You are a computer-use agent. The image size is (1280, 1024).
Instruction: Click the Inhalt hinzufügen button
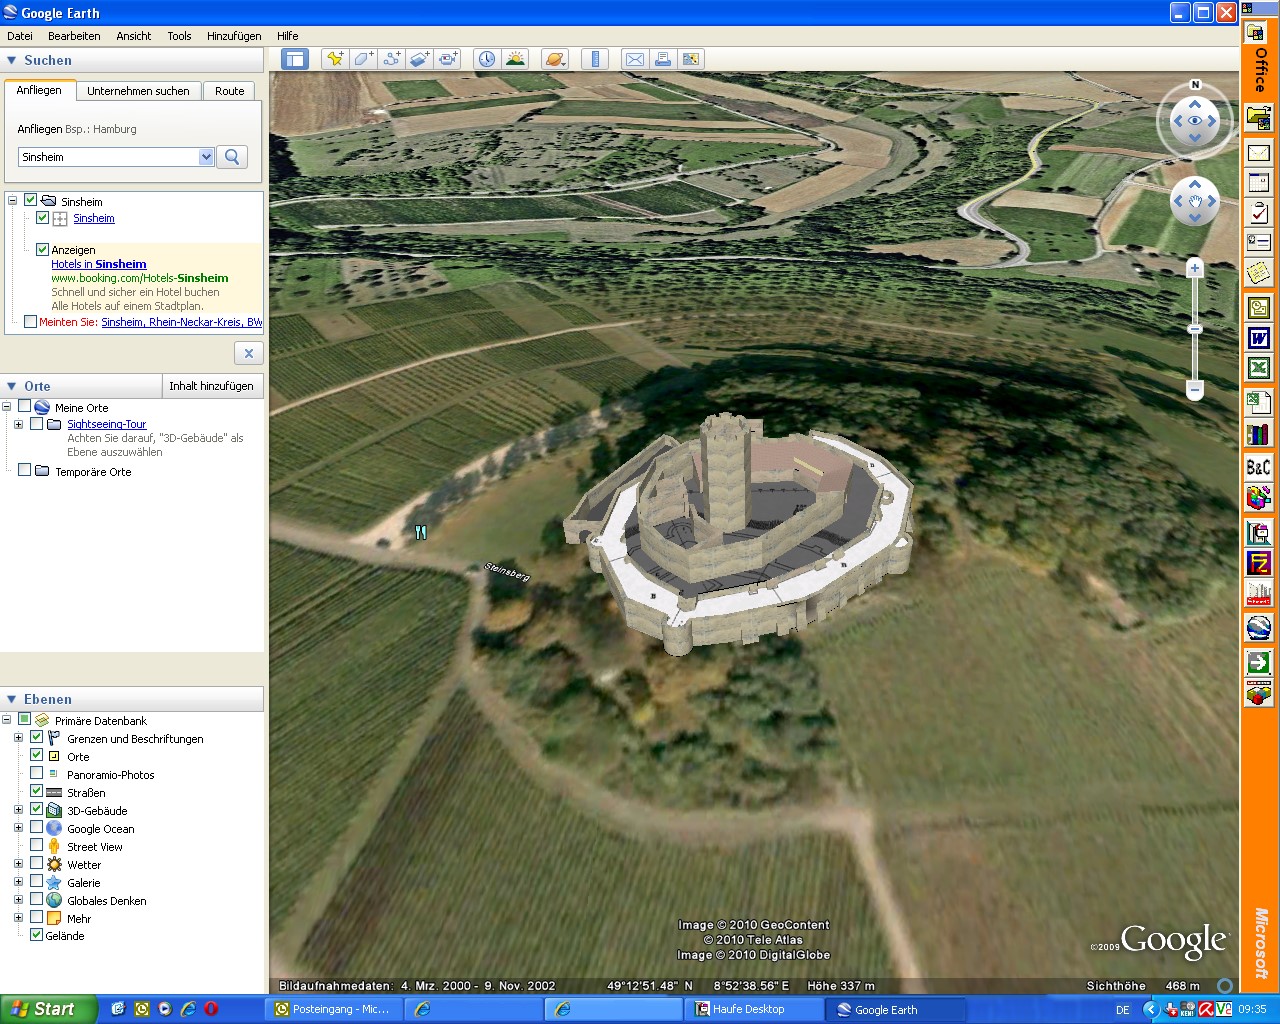point(211,386)
